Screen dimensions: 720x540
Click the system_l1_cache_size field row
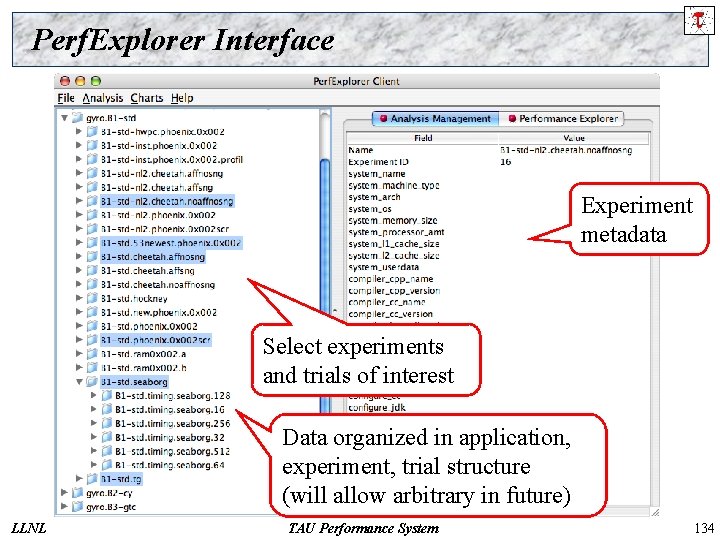click(394, 244)
